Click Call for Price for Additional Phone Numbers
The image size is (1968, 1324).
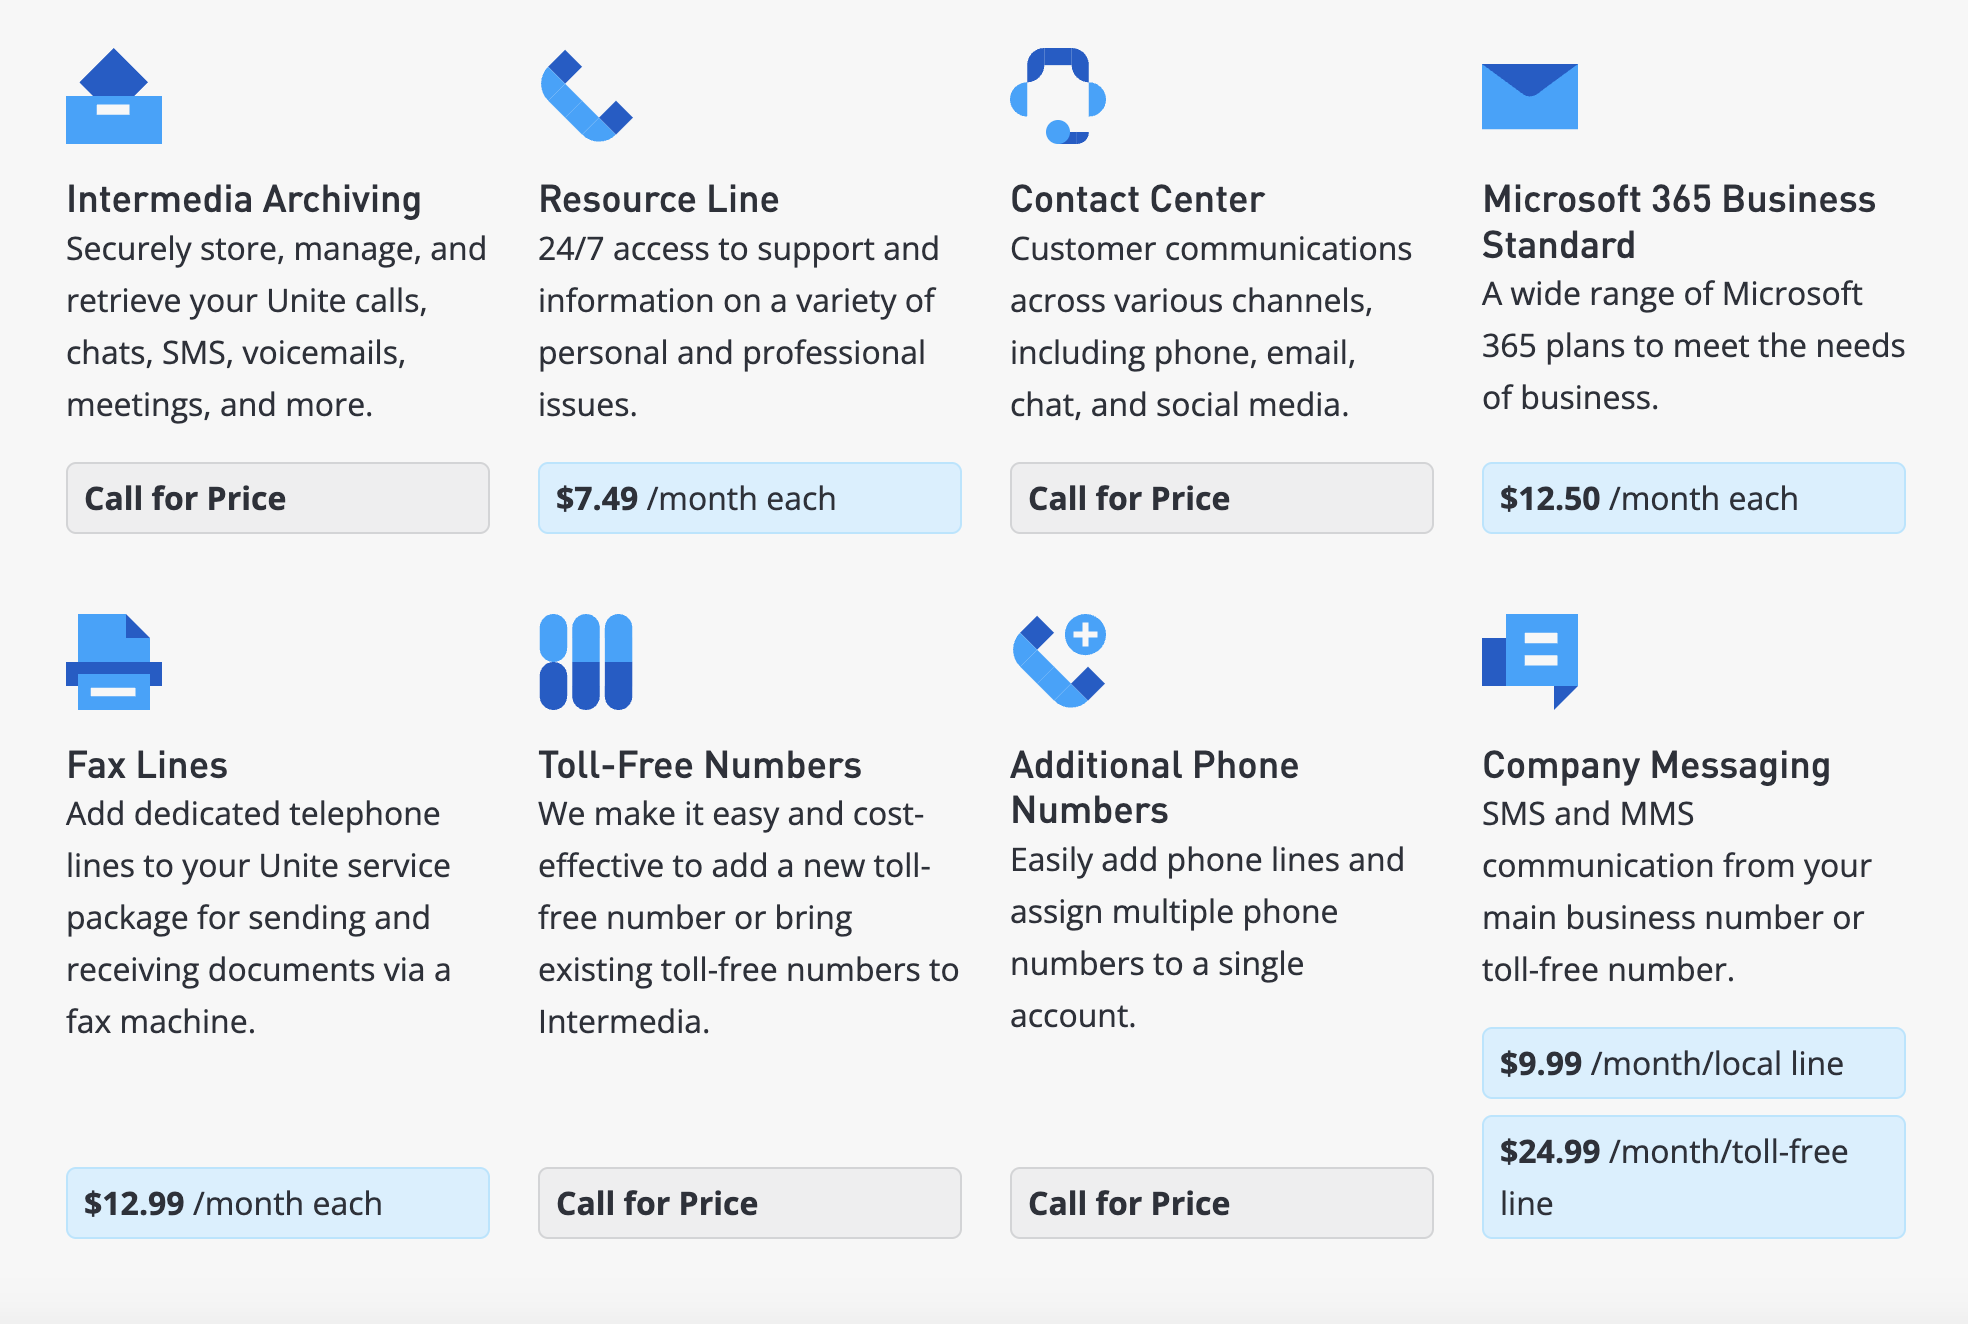(1221, 1203)
